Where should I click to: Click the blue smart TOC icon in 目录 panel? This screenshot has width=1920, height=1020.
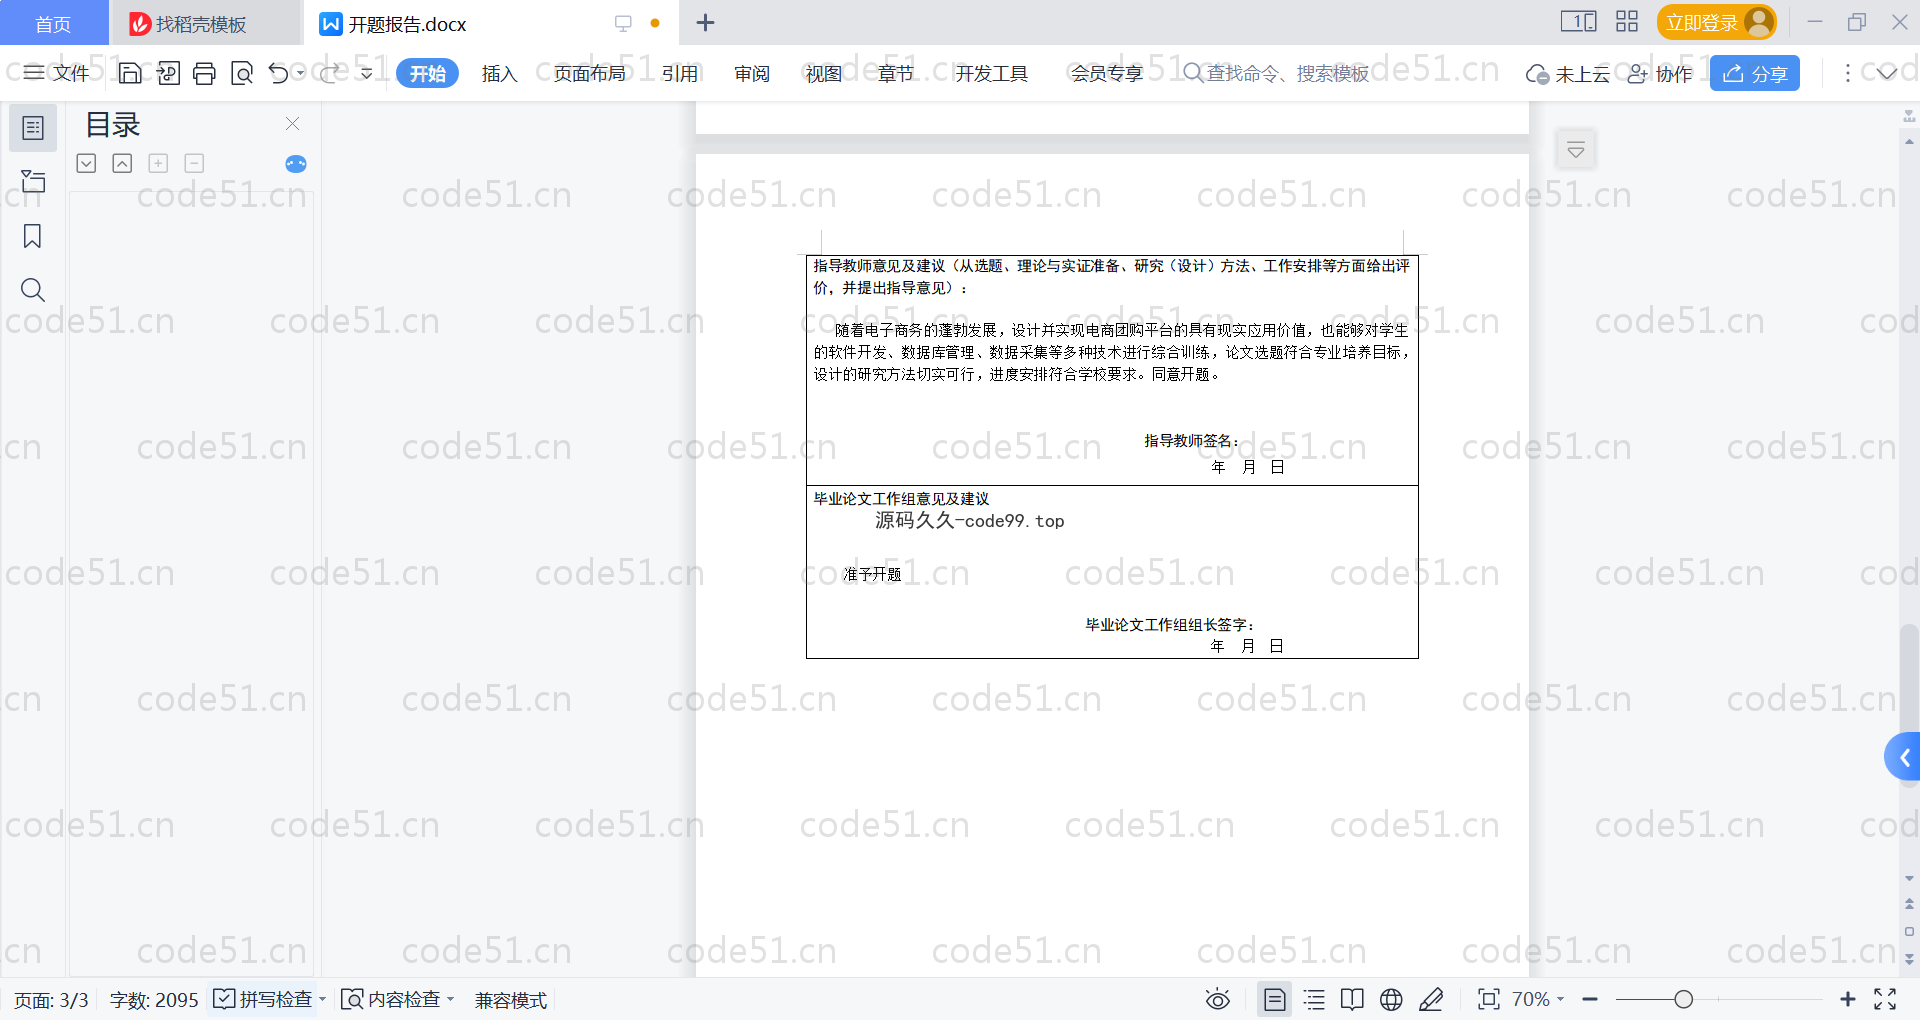pyautogui.click(x=296, y=164)
